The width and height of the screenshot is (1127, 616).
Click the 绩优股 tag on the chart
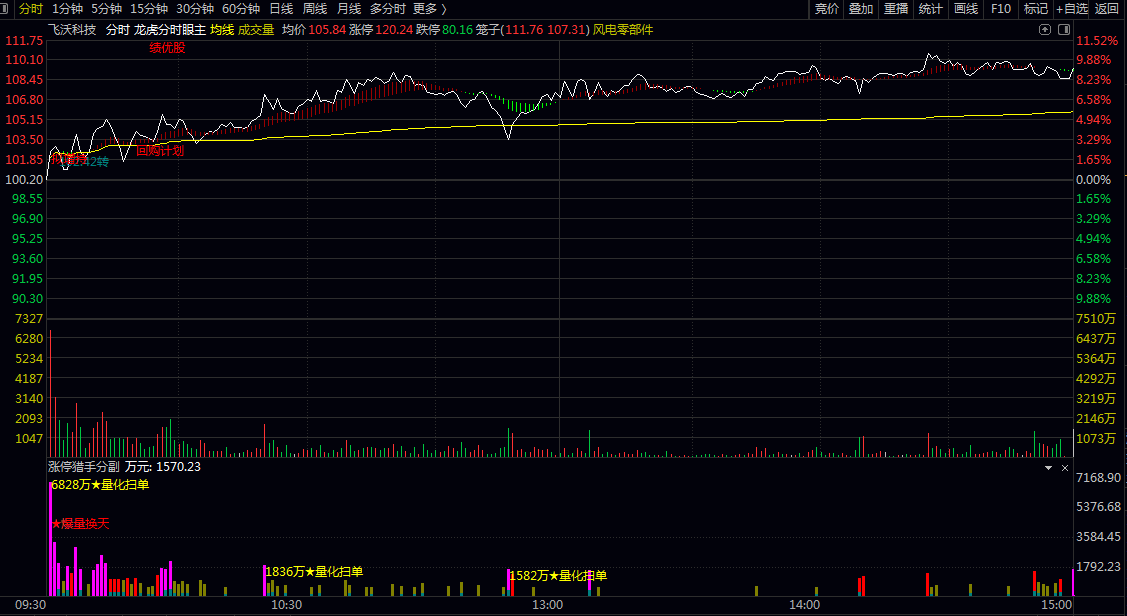click(167, 47)
